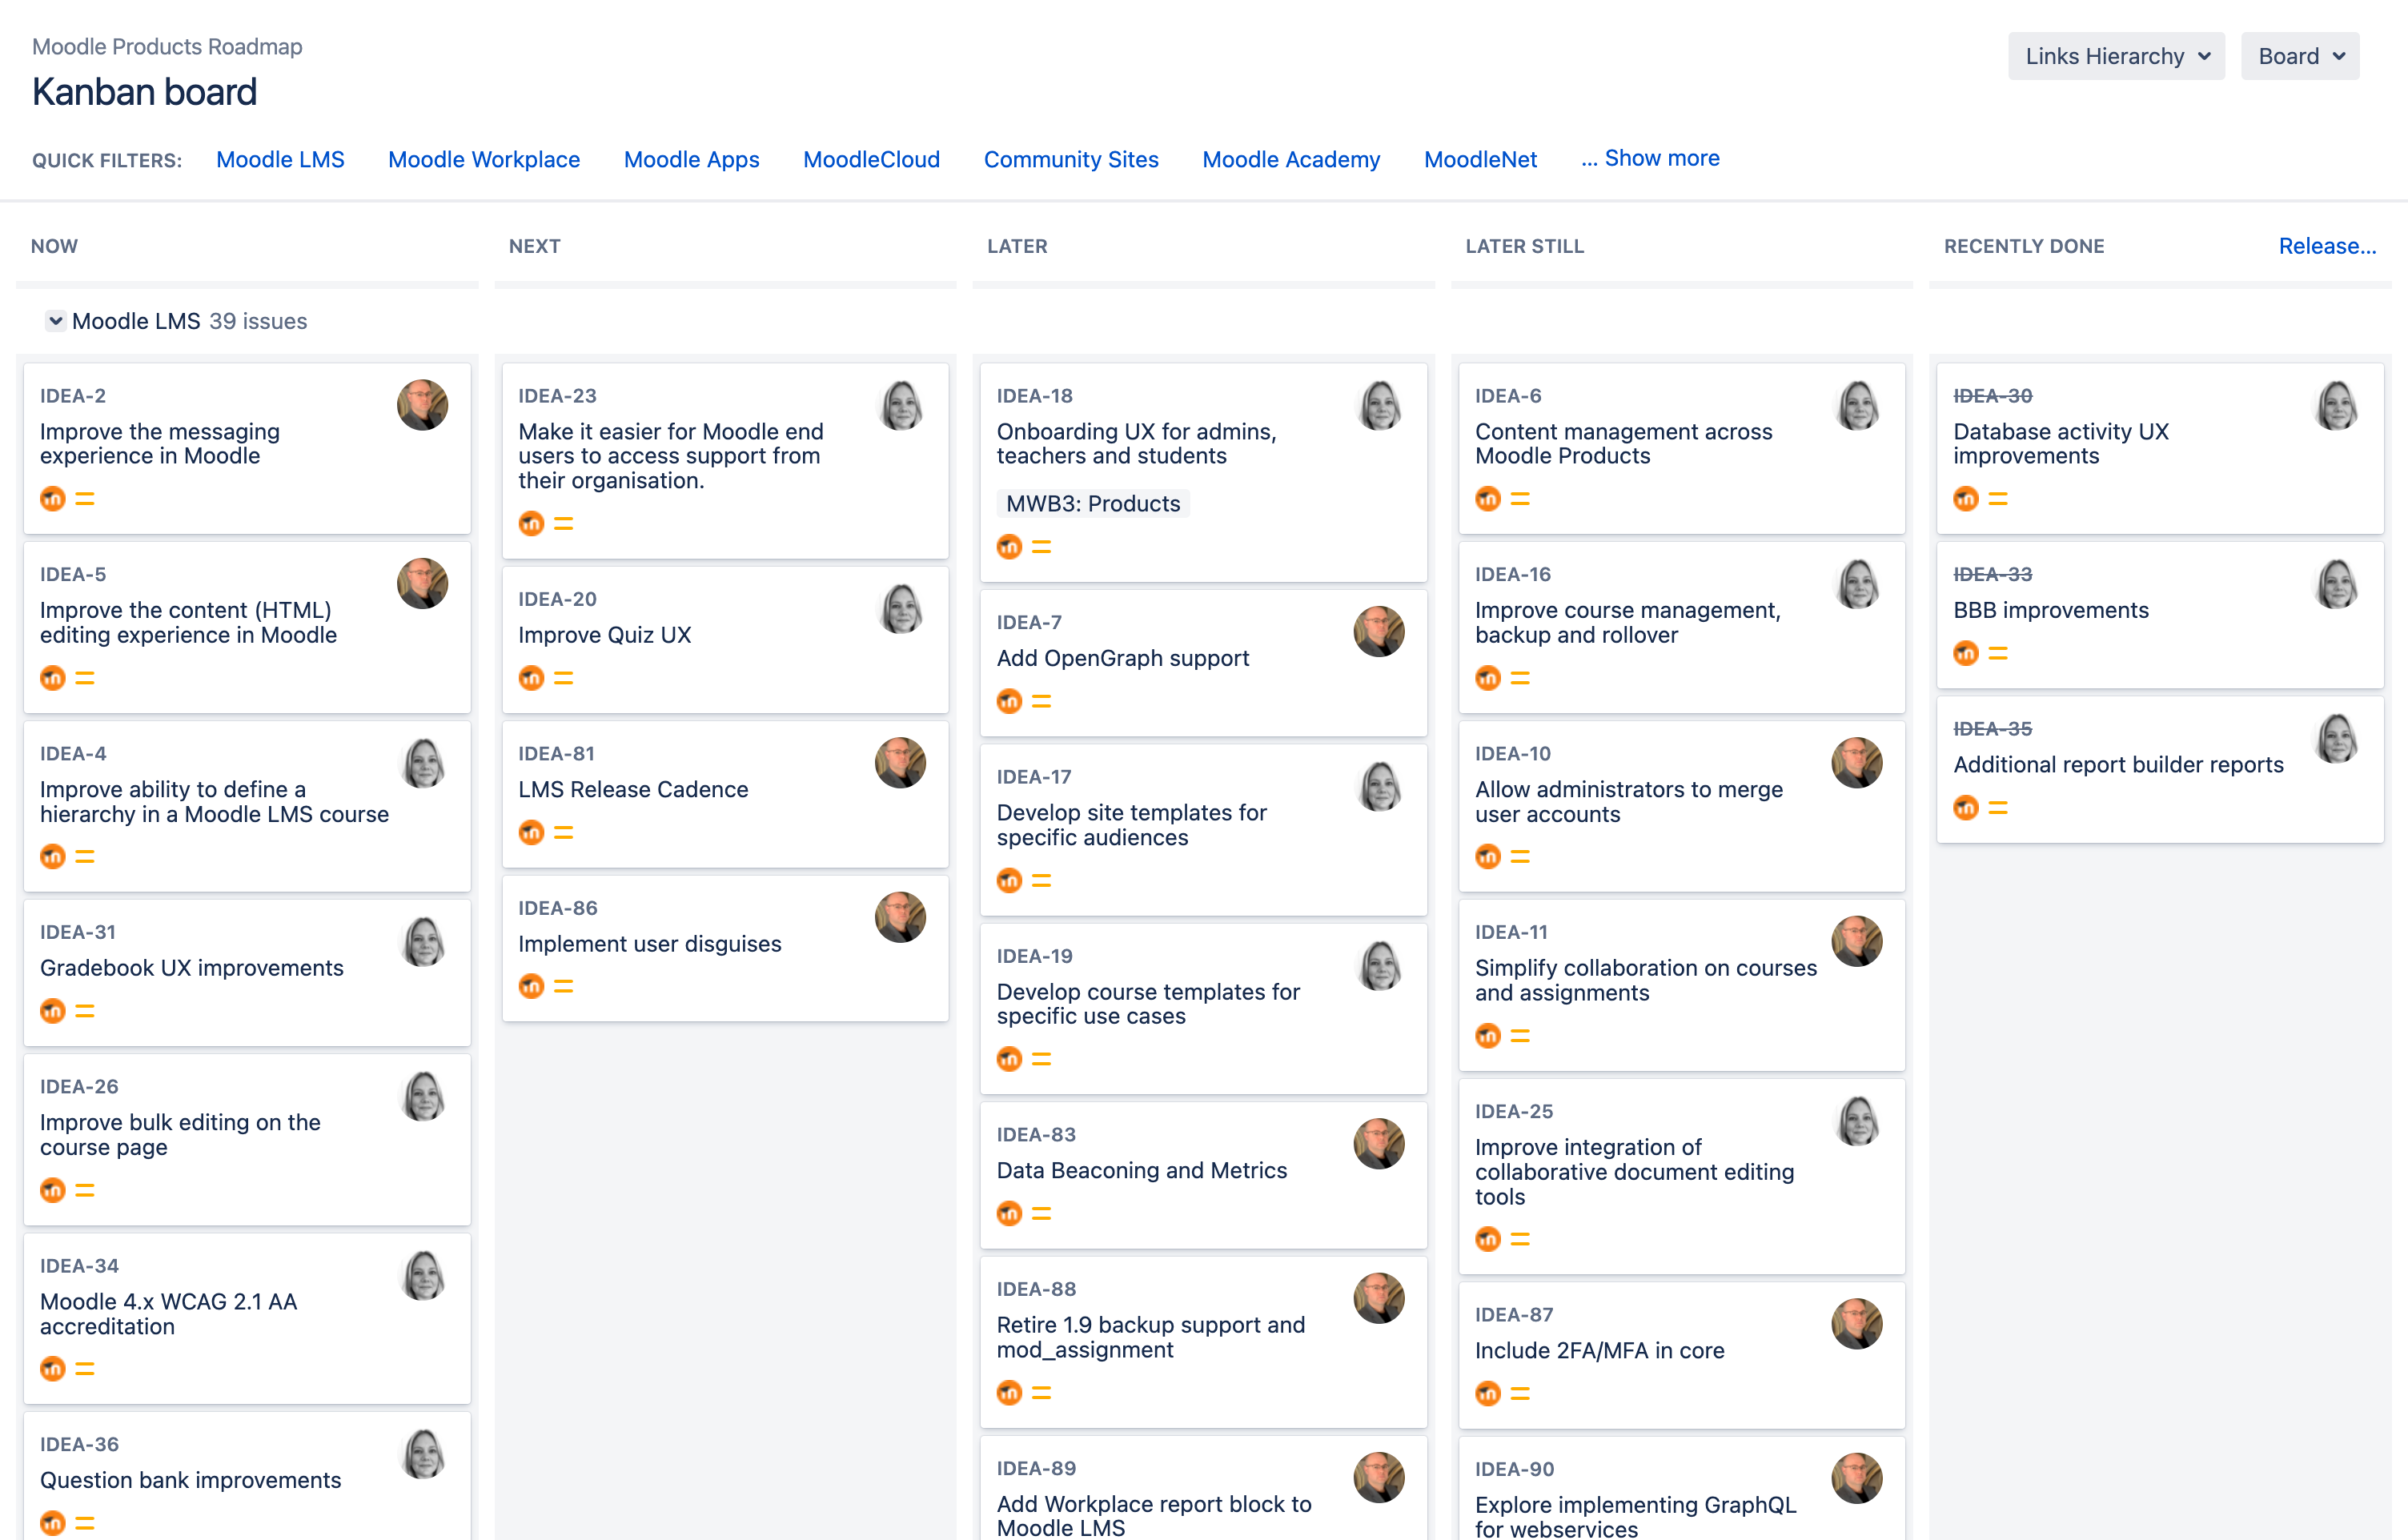Show more quick filters
The image size is (2408, 1540).
(x=1650, y=158)
